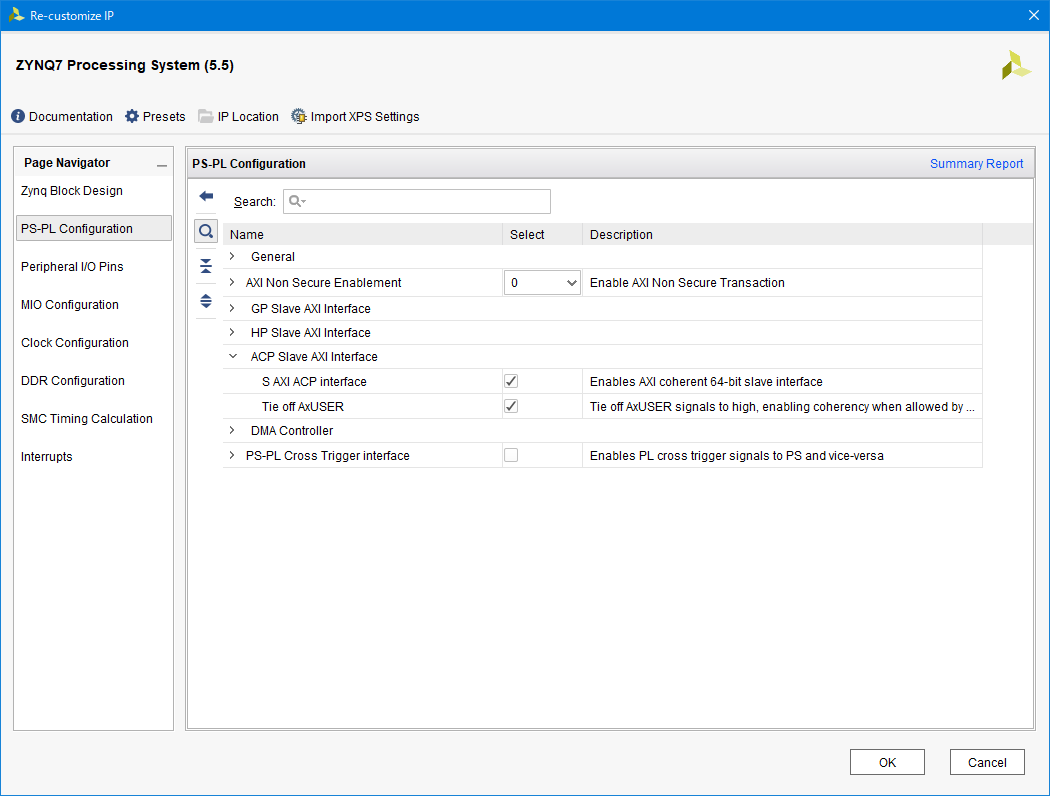Screen dimensions: 1050x796
Task: Click the Presets gear icon
Action: (x=132, y=116)
